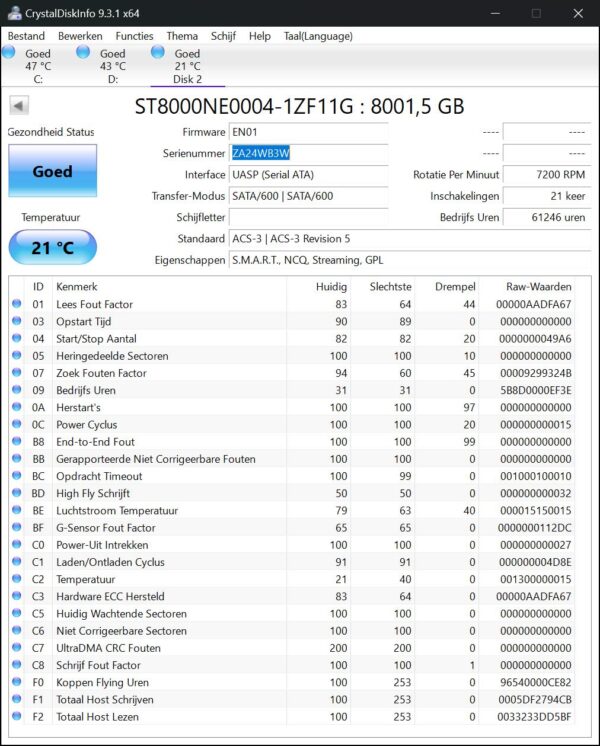The image size is (600, 746).
Task: Click the blue status icon for C: drive
Action: click(9, 52)
